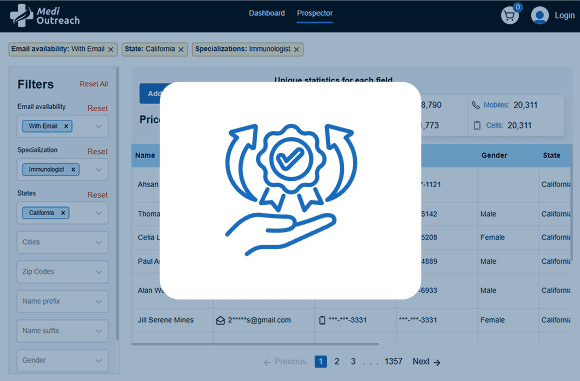580x381 pixels.
Task: Open the Name prefix dropdown
Action: click(x=63, y=301)
